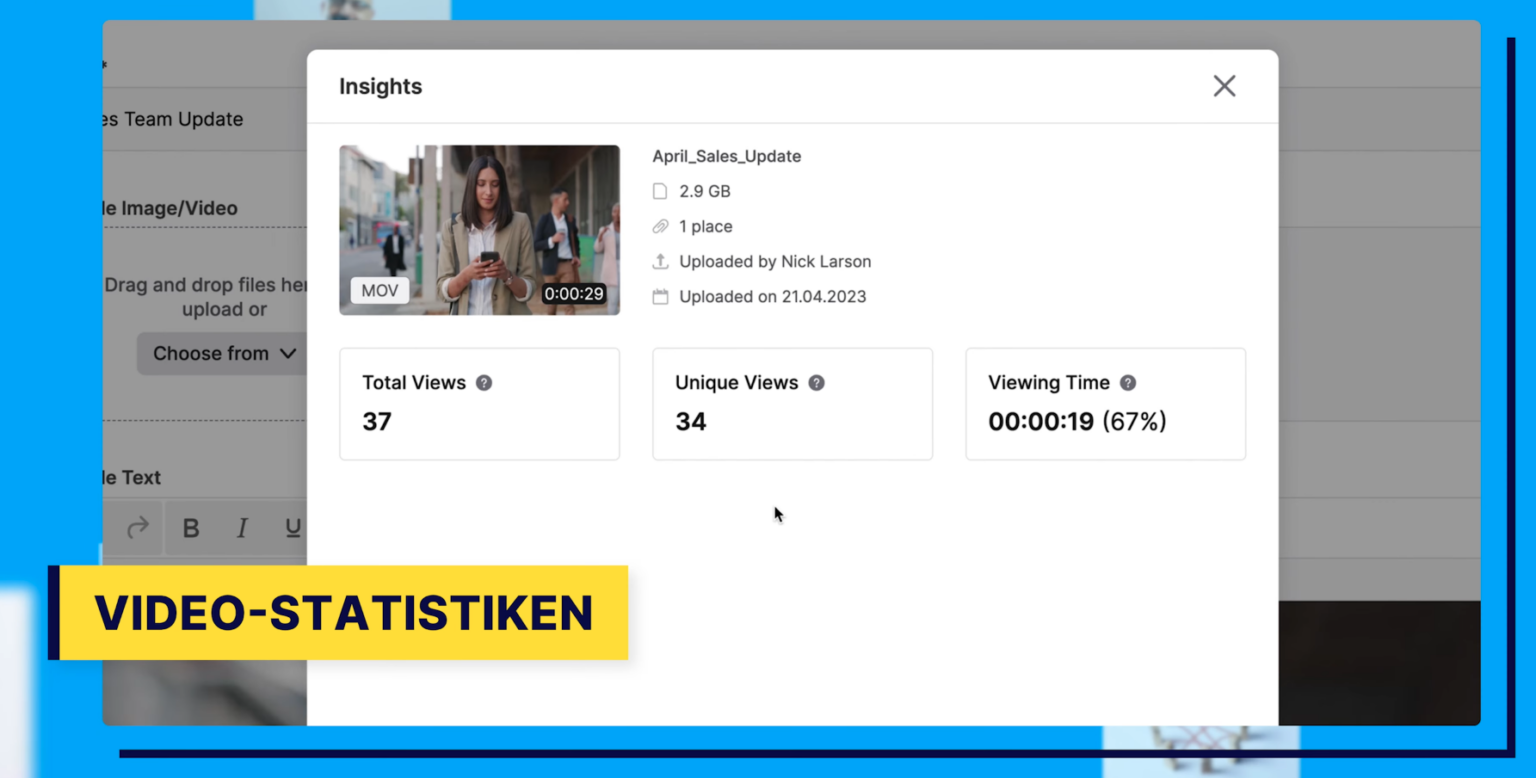Screen dimensions: 1536x778
Task: Click the Uploaded by Nick Larson entry
Action: pyautogui.click(x=772, y=261)
